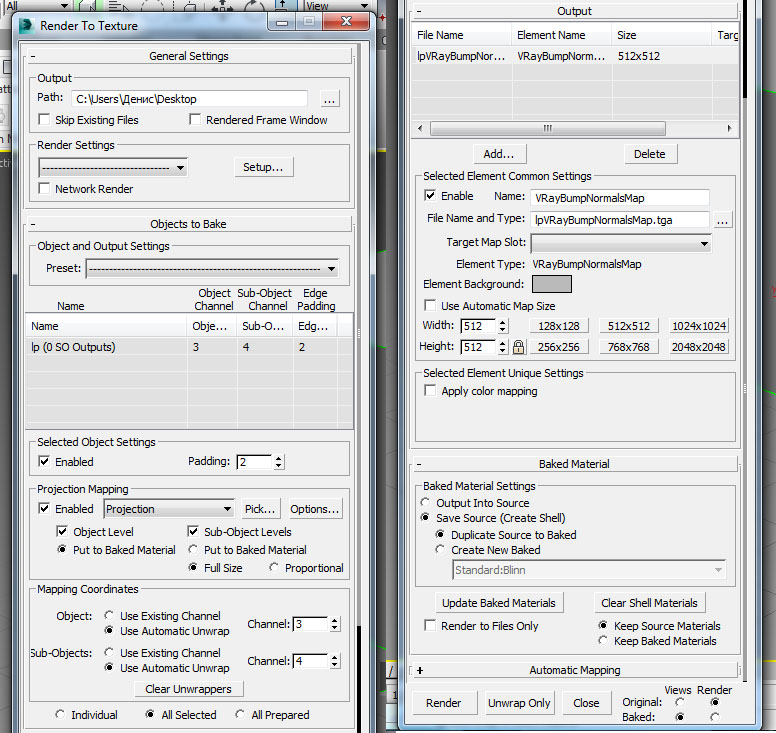The width and height of the screenshot is (776, 733).
Task: Click Pick button in Projection Mapping
Action: (260, 509)
